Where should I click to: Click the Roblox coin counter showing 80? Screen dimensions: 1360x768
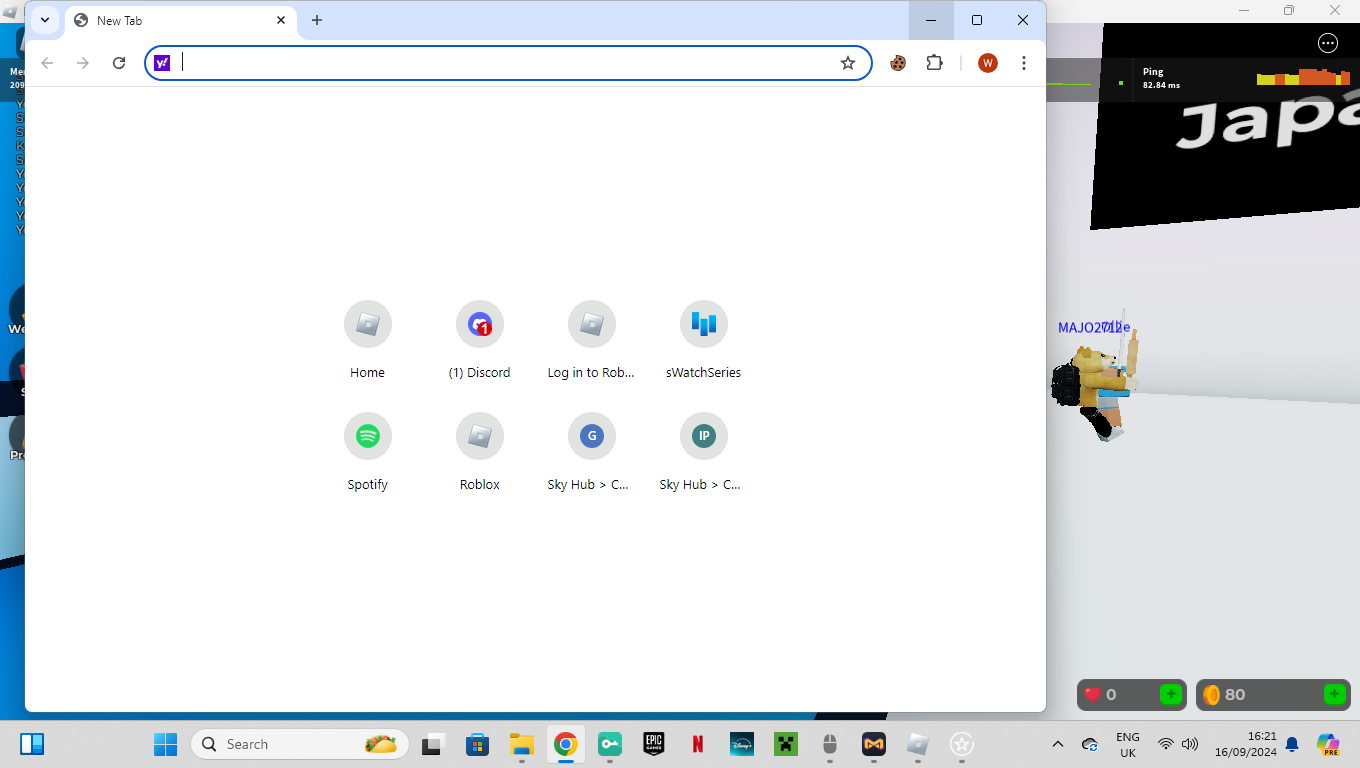pyautogui.click(x=1273, y=695)
